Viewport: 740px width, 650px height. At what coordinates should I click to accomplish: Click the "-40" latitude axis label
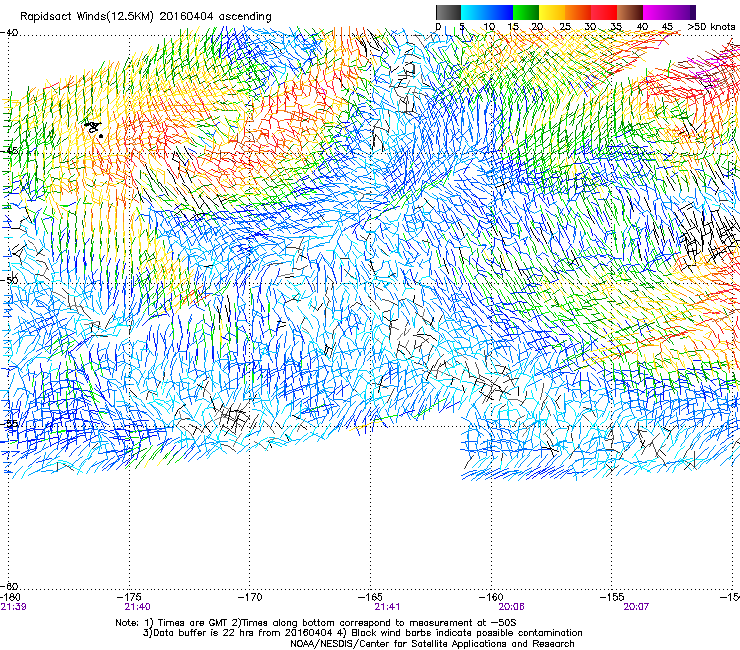pyautogui.click(x=9, y=33)
